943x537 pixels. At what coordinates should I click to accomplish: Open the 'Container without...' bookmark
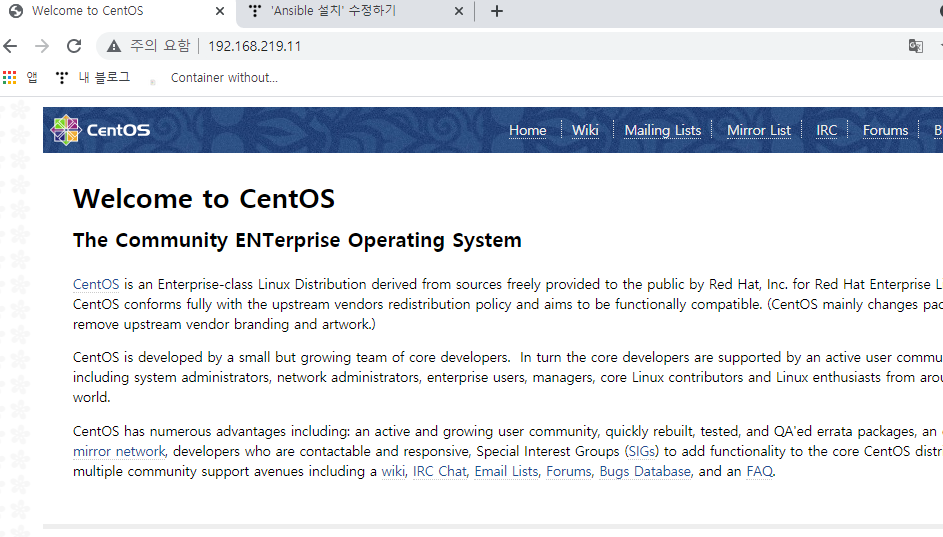click(x=213, y=78)
